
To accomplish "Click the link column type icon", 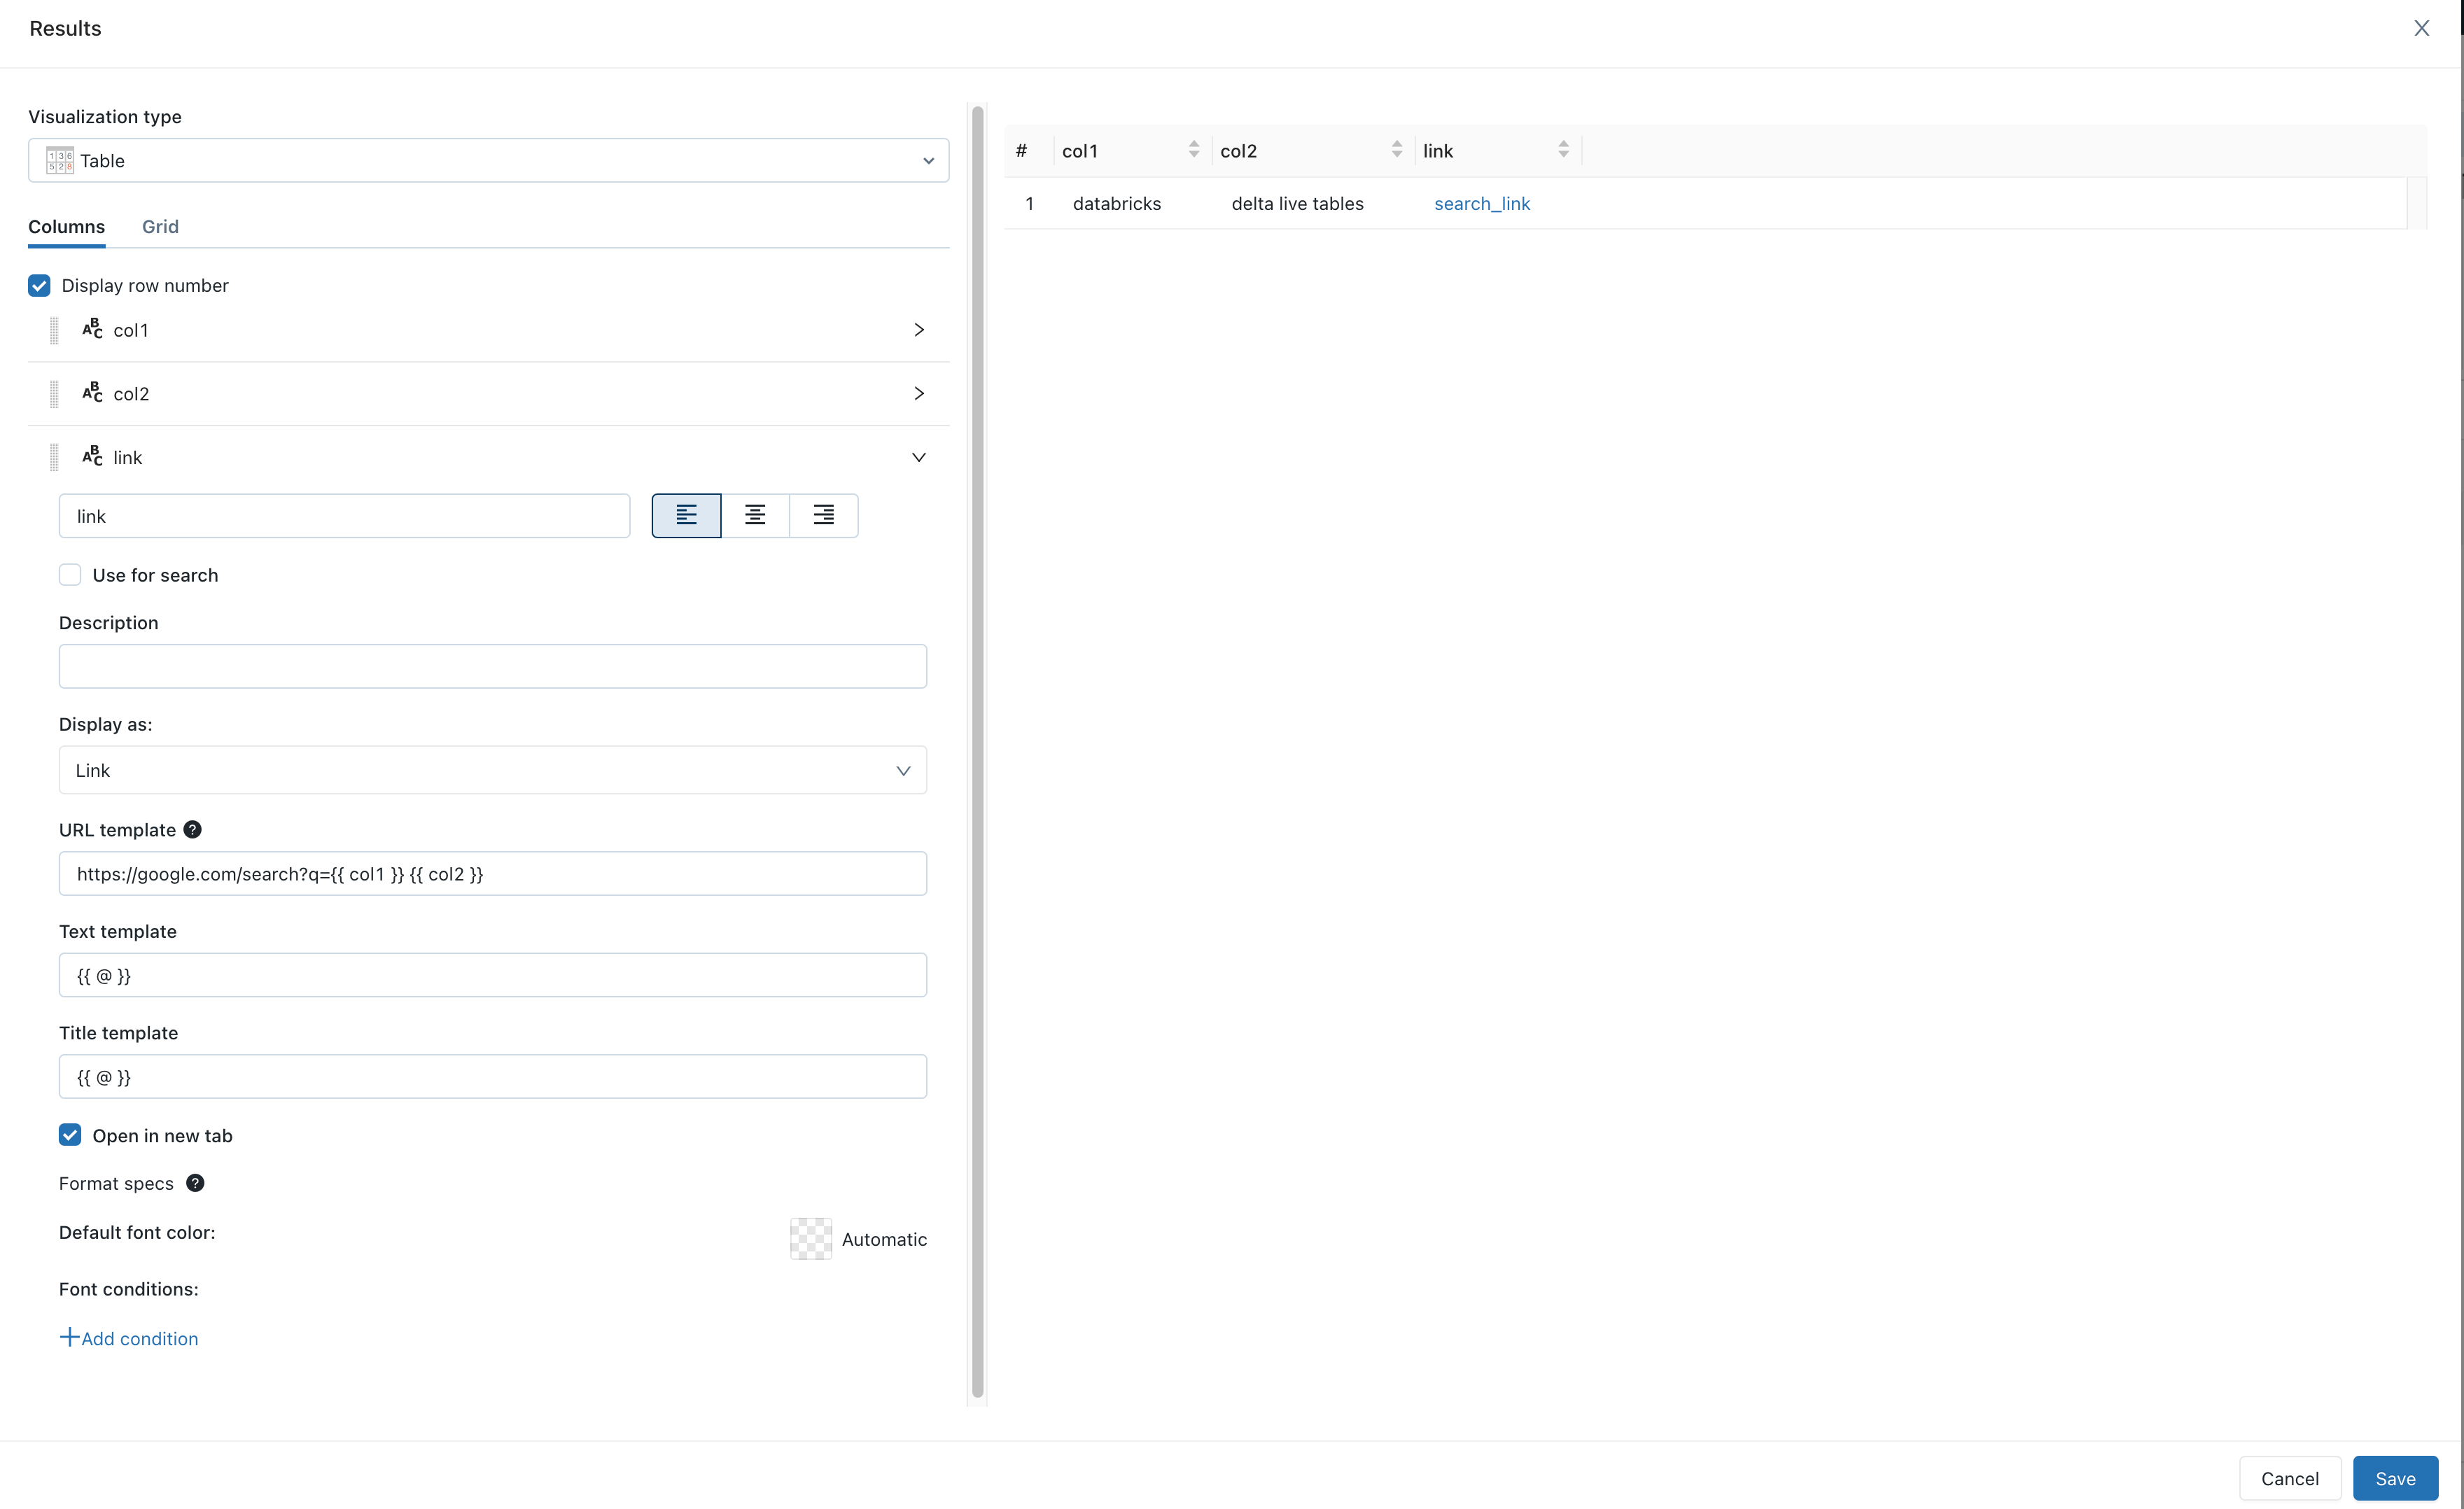I will 93,457.
